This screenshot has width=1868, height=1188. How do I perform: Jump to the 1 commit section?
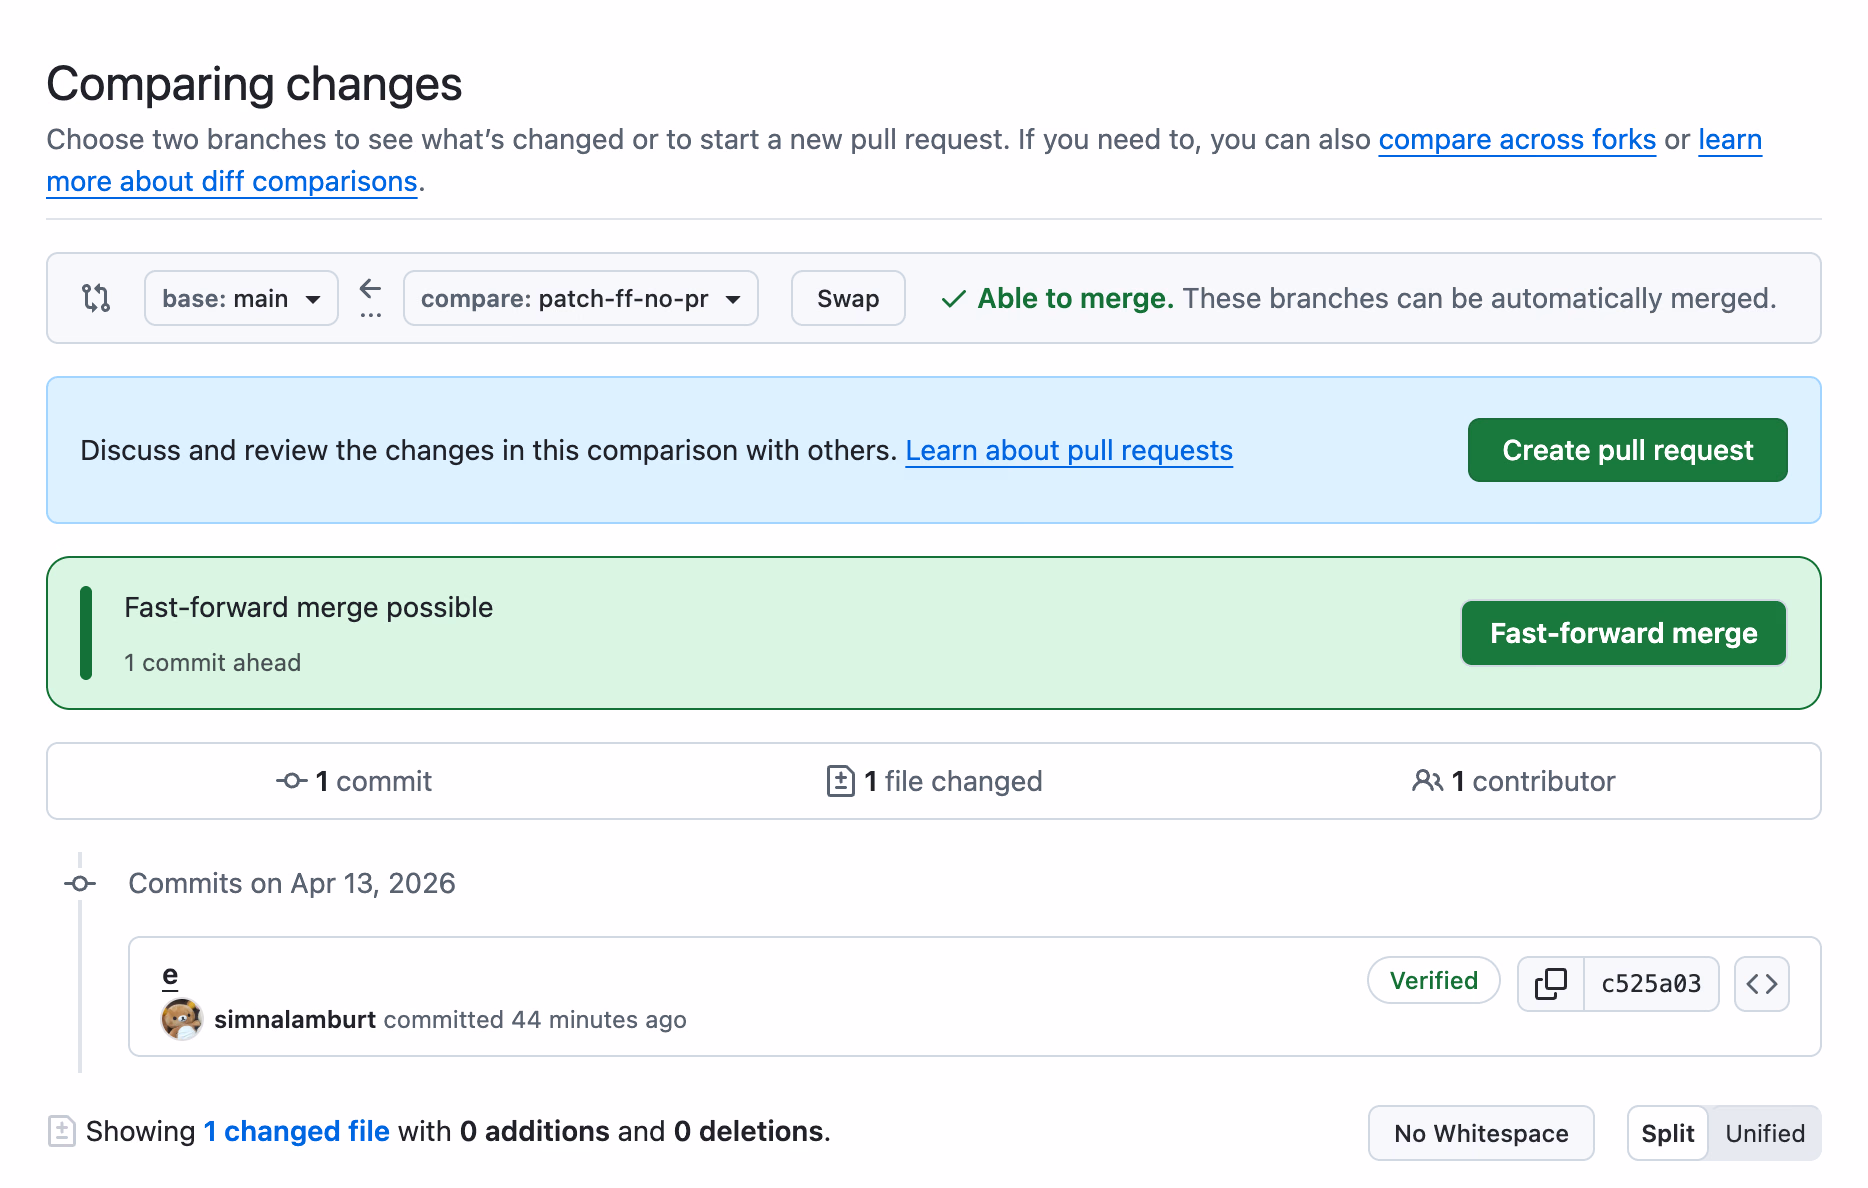[x=354, y=781]
